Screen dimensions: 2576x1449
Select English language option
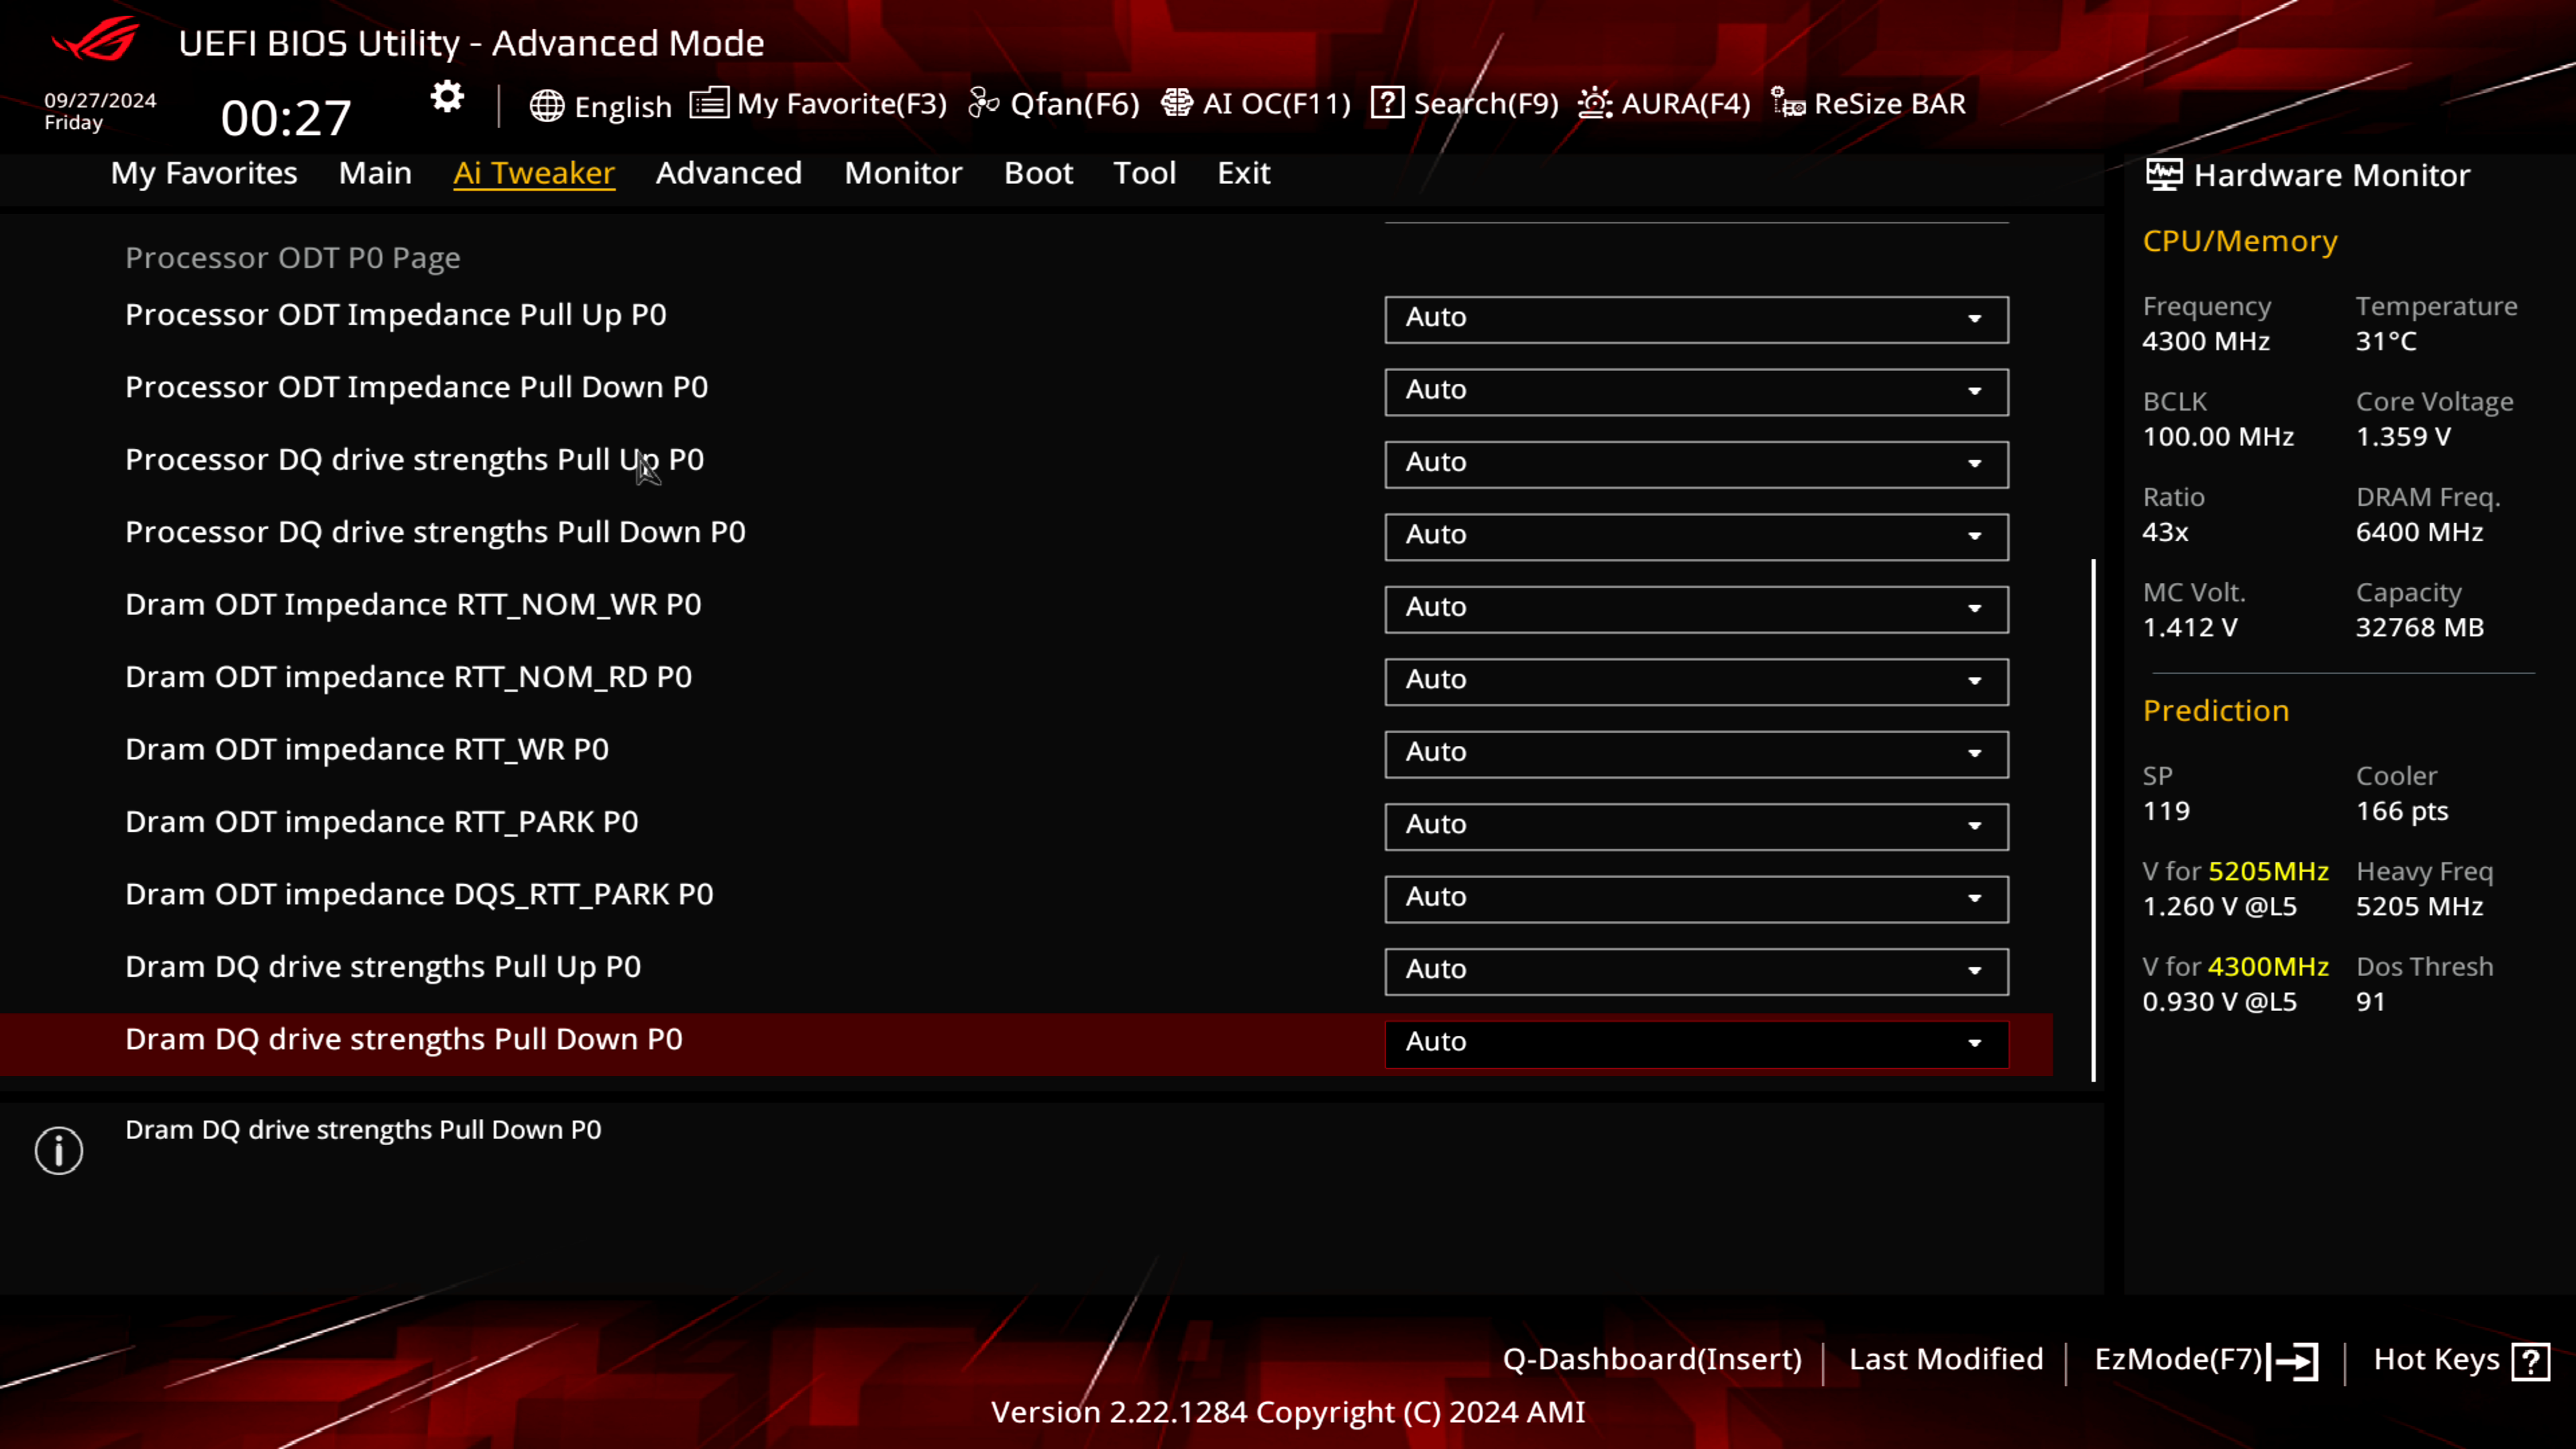coord(602,103)
